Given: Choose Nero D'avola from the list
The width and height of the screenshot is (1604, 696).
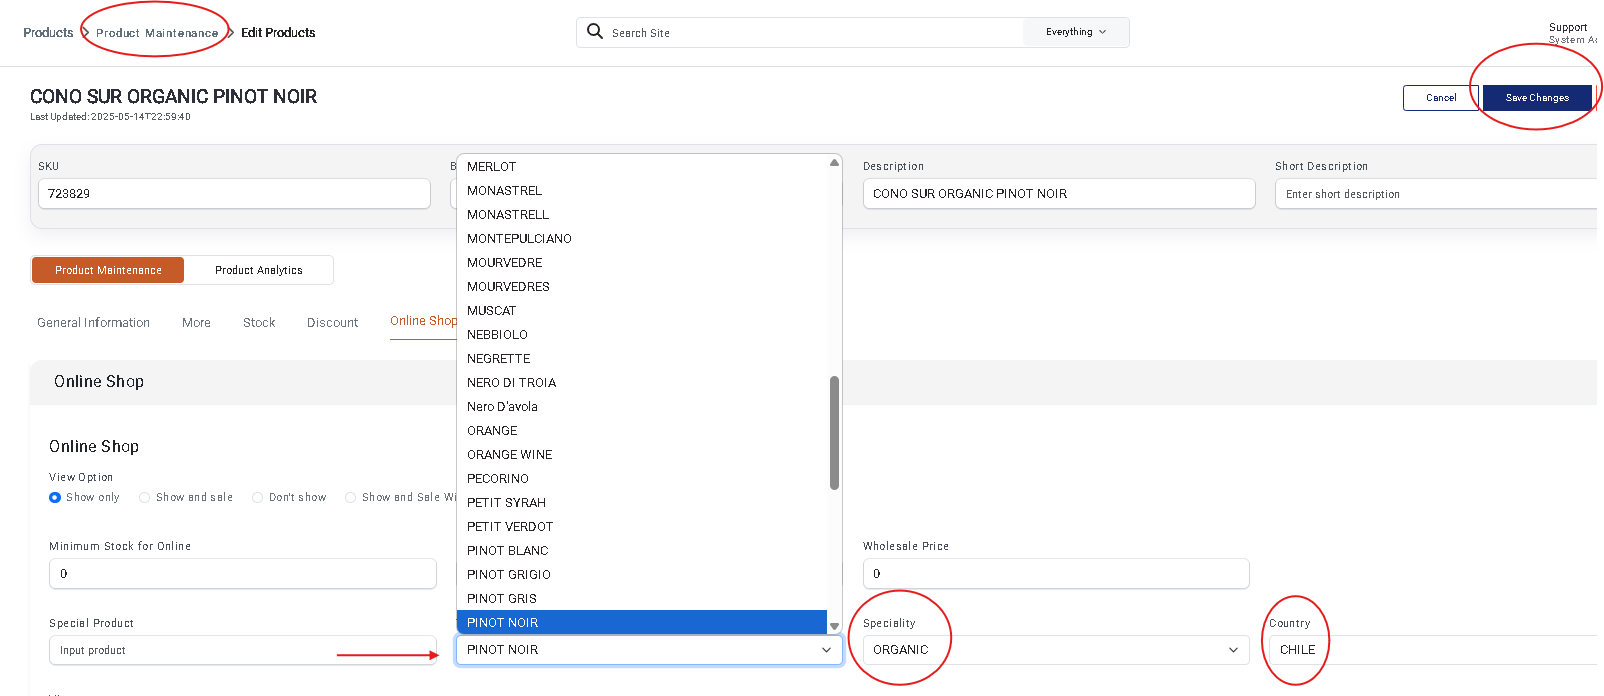Looking at the screenshot, I should point(642,407).
